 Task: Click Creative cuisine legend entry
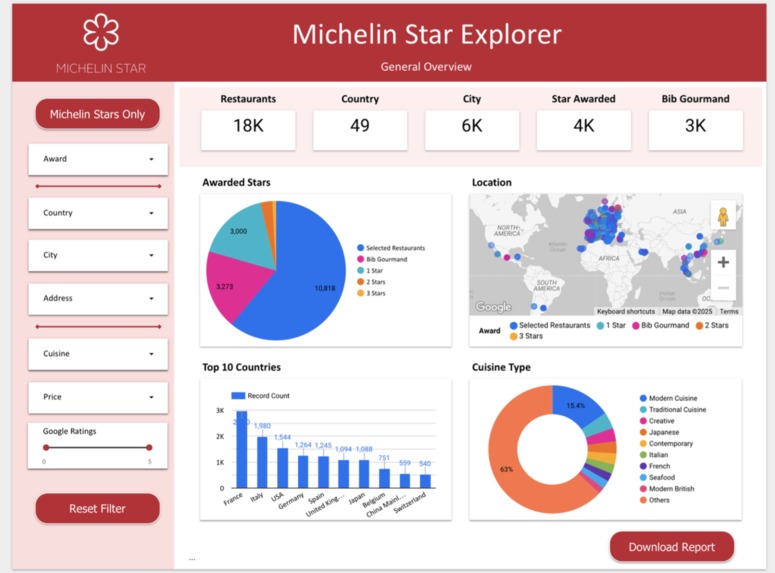pos(657,421)
